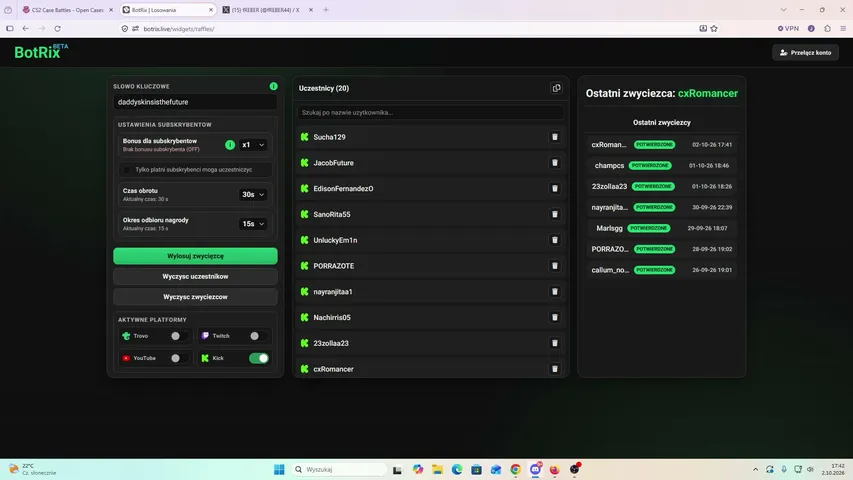Image resolution: width=853 pixels, height=480 pixels.
Task: Remove cxRomancer participant trash icon
Action: click(x=554, y=369)
